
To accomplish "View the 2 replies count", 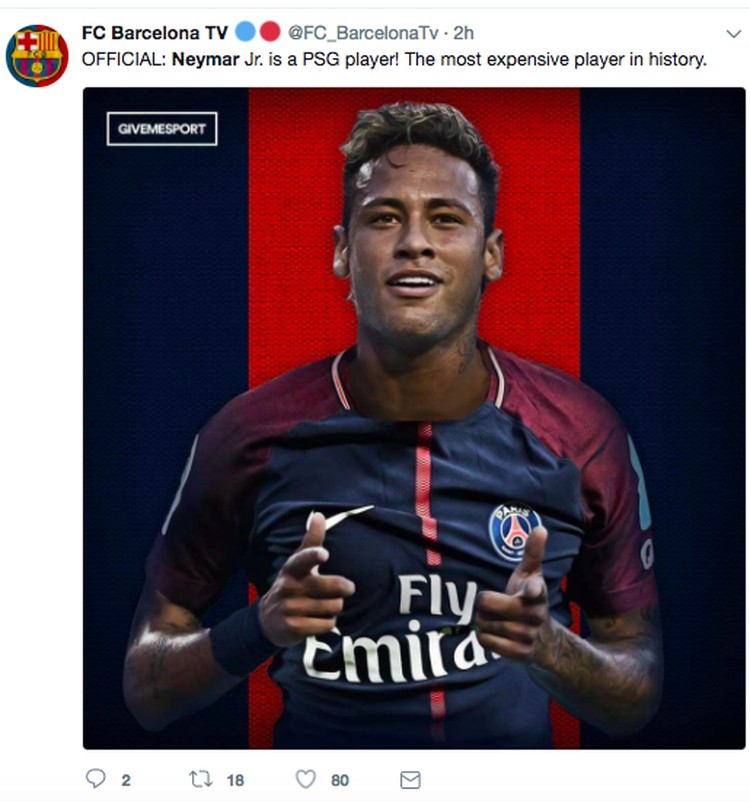I will tap(126, 781).
